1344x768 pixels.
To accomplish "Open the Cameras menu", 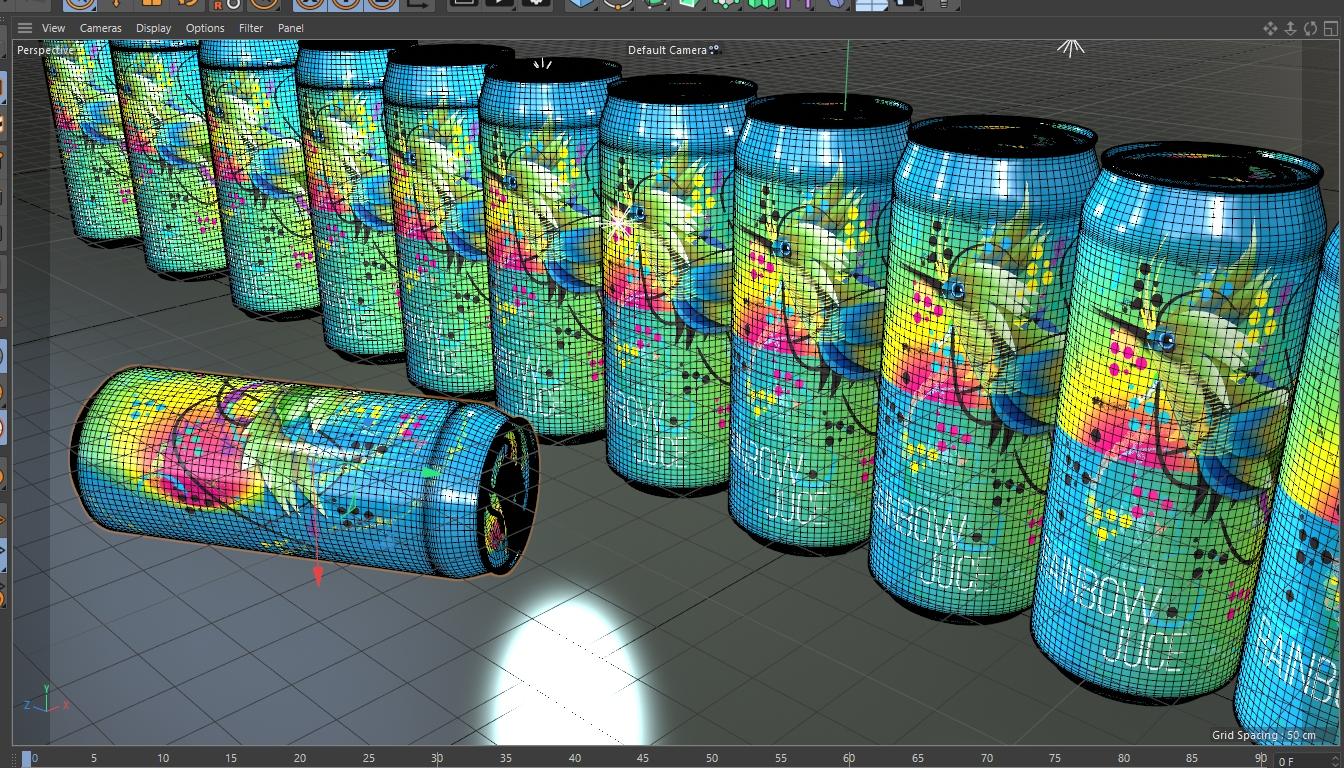I will (101, 28).
